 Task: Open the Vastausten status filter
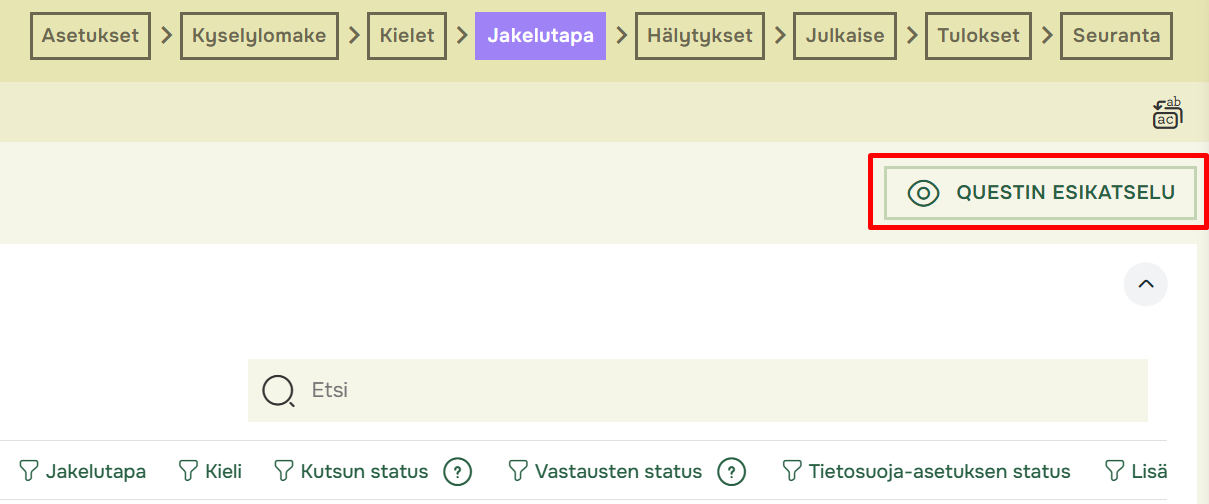[605, 471]
